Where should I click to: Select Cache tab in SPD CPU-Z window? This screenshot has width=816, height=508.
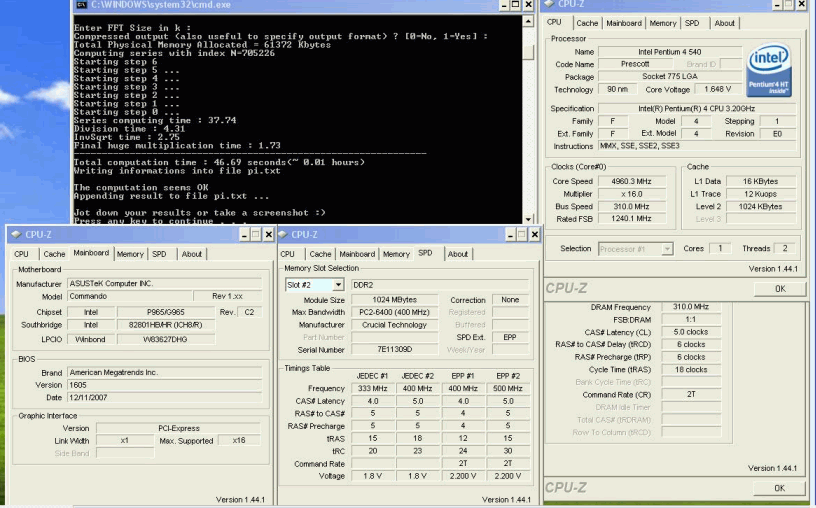[320, 254]
